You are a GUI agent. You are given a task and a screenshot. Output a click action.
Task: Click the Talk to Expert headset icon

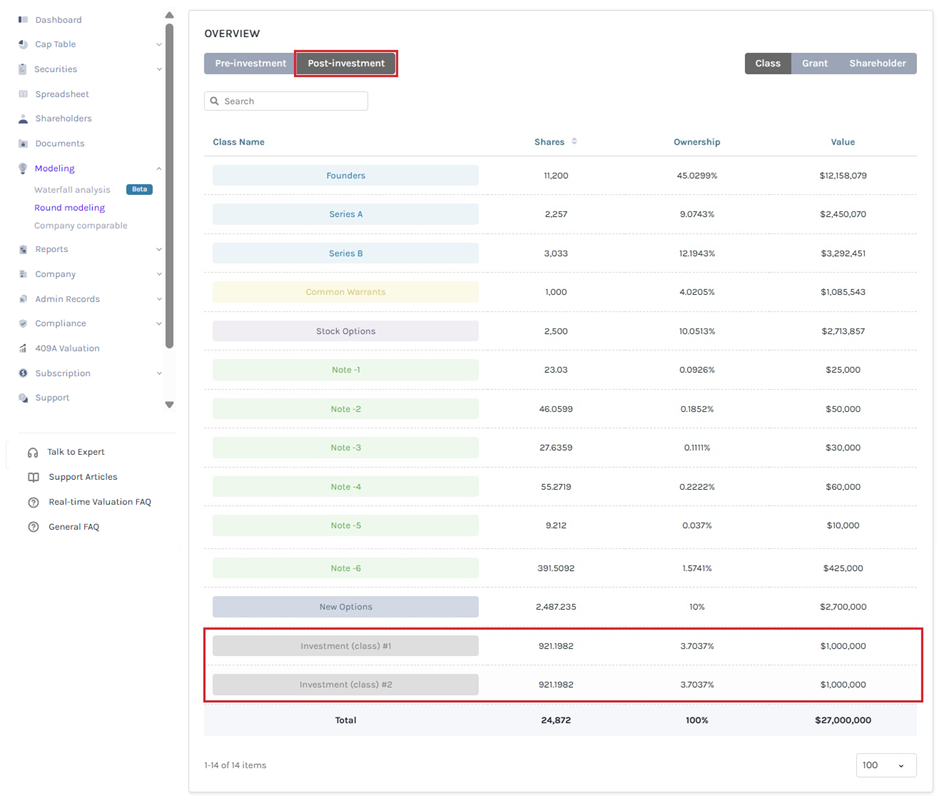(x=33, y=452)
